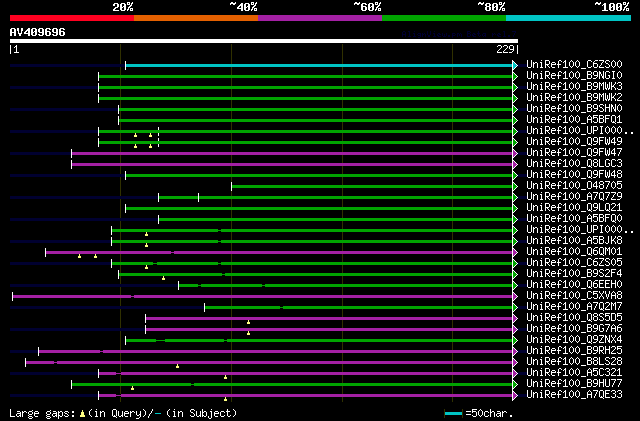Select the UniRef100_Q9FW49 label
Image resolution: width=640 pixels, height=421 pixels.
pyautogui.click(x=574, y=142)
